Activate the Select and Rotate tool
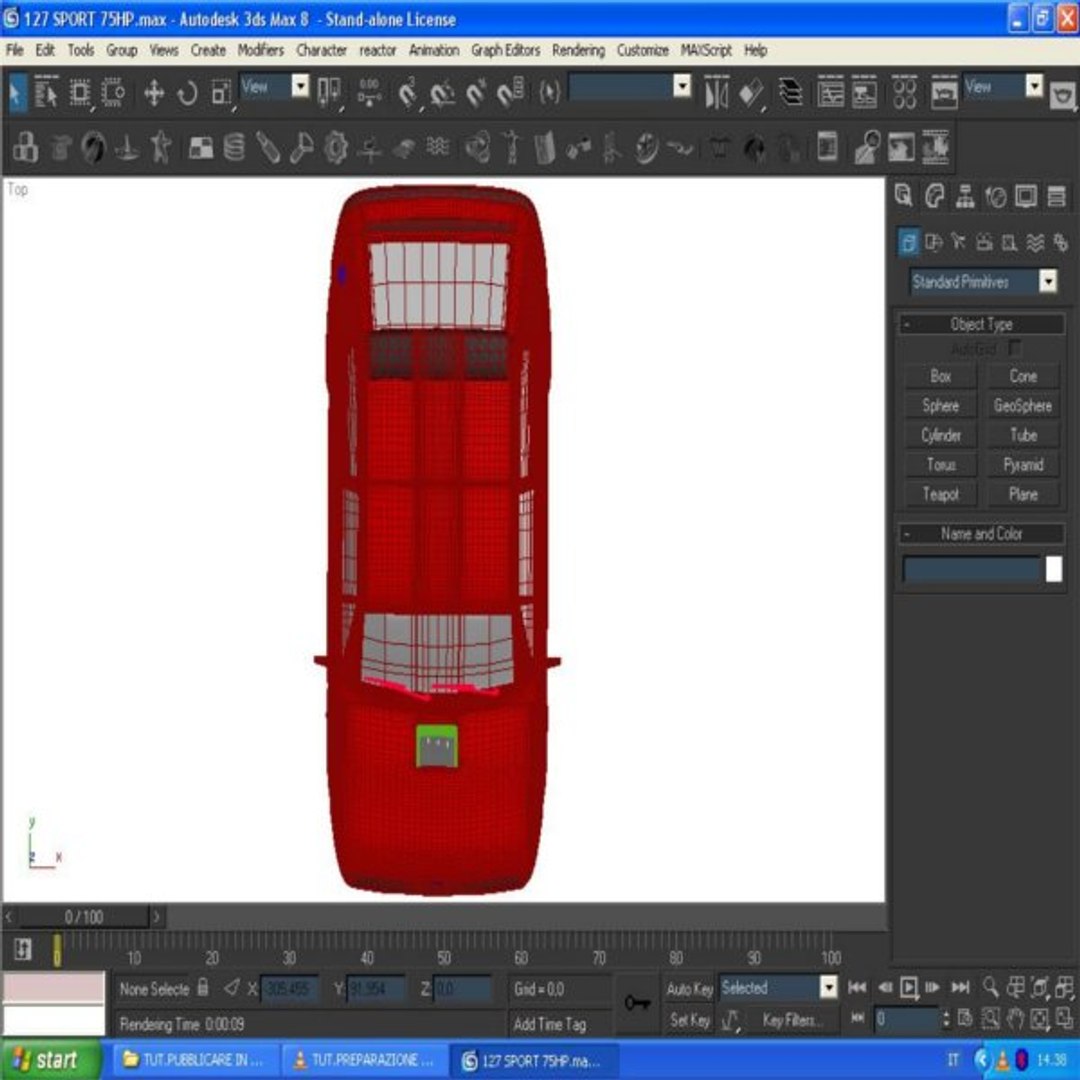The width and height of the screenshot is (1080, 1080). (x=187, y=93)
